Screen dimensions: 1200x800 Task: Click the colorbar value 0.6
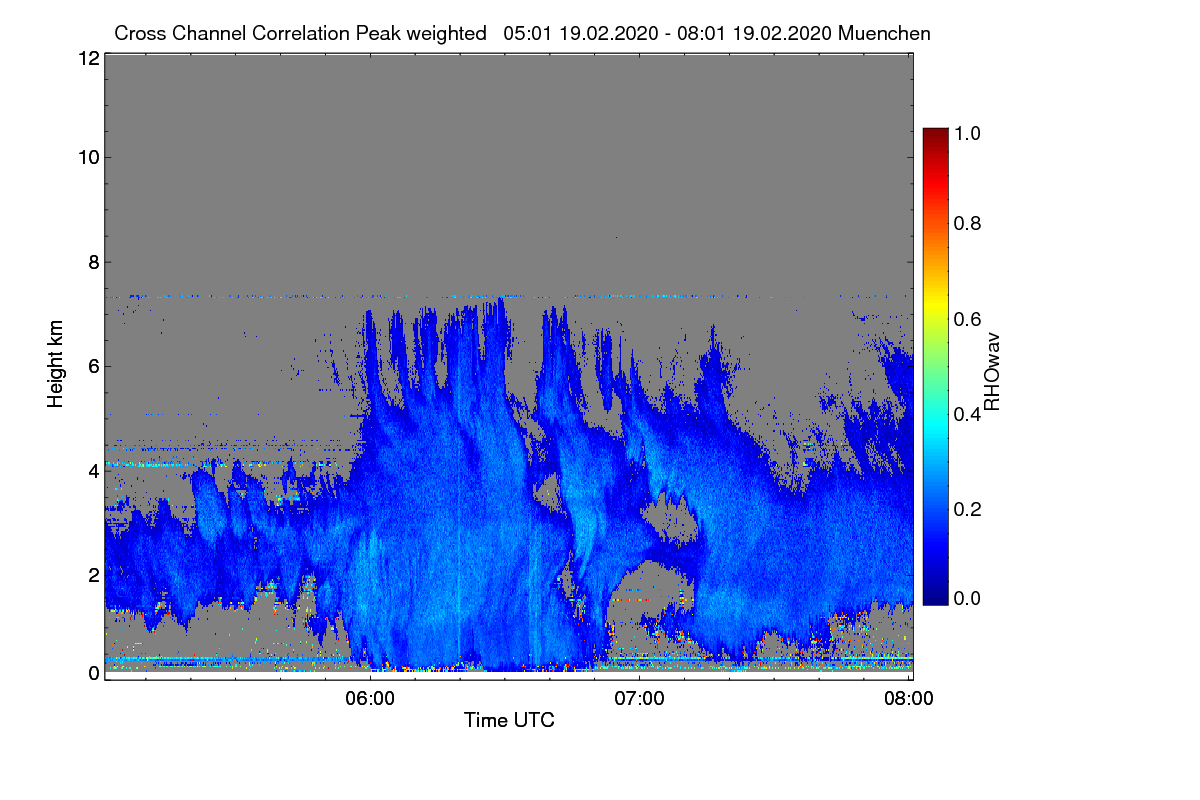(x=968, y=318)
